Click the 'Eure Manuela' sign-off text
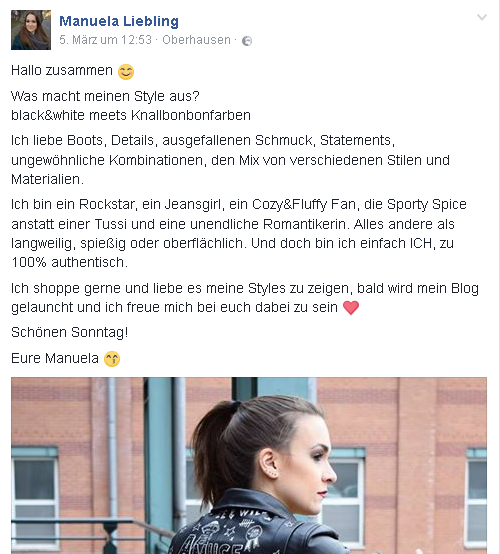The width and height of the screenshot is (500, 554). (x=55, y=359)
